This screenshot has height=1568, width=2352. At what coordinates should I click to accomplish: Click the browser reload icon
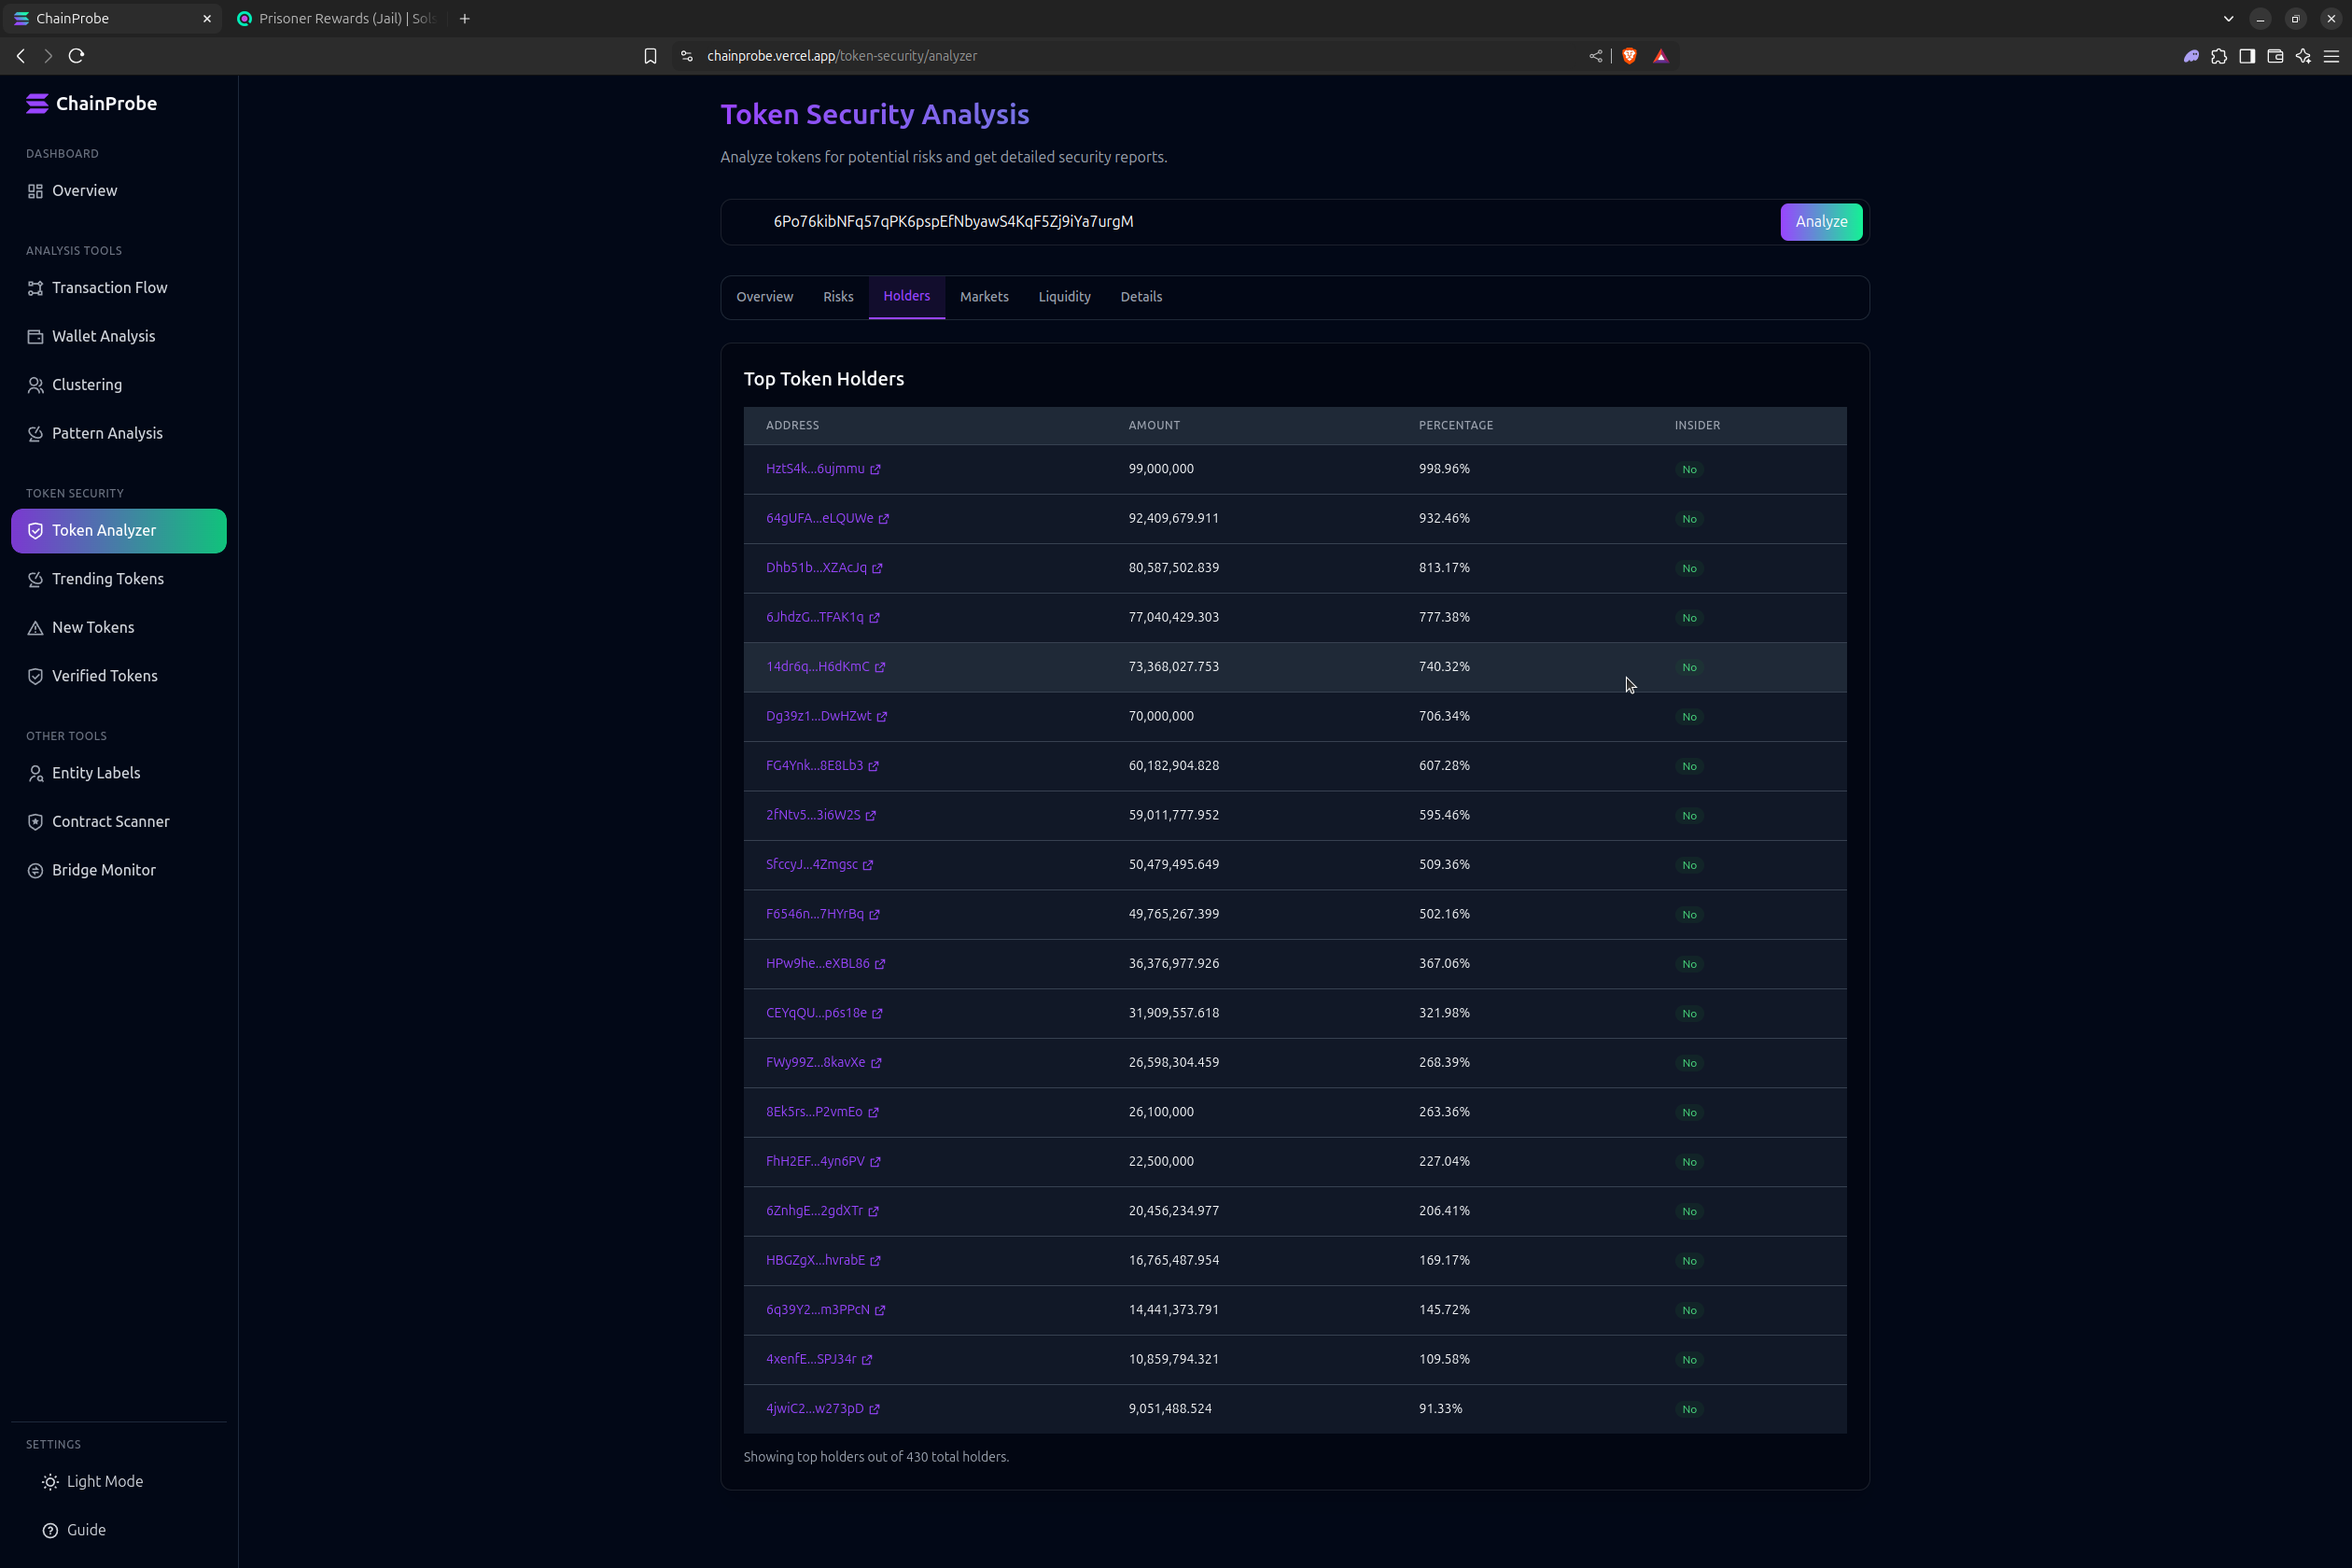(x=76, y=56)
